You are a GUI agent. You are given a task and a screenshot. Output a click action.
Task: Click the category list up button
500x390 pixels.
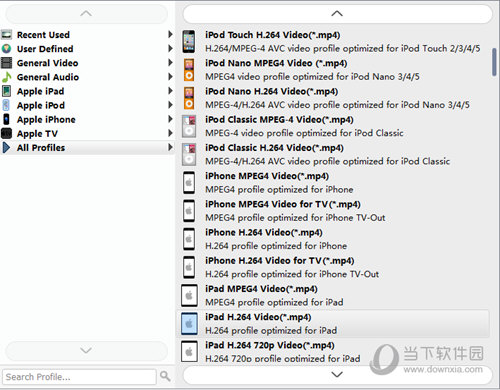[86, 14]
